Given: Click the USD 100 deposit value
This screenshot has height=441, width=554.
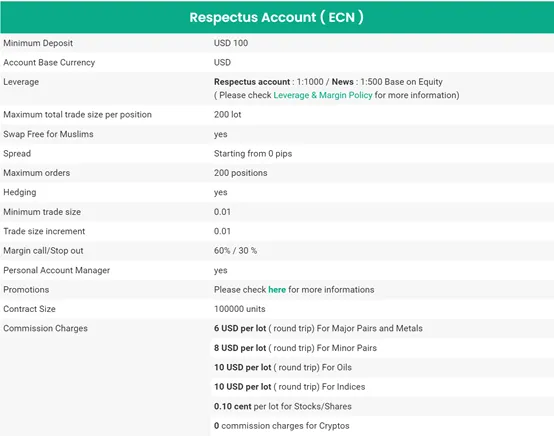Looking at the screenshot, I should [x=231, y=43].
